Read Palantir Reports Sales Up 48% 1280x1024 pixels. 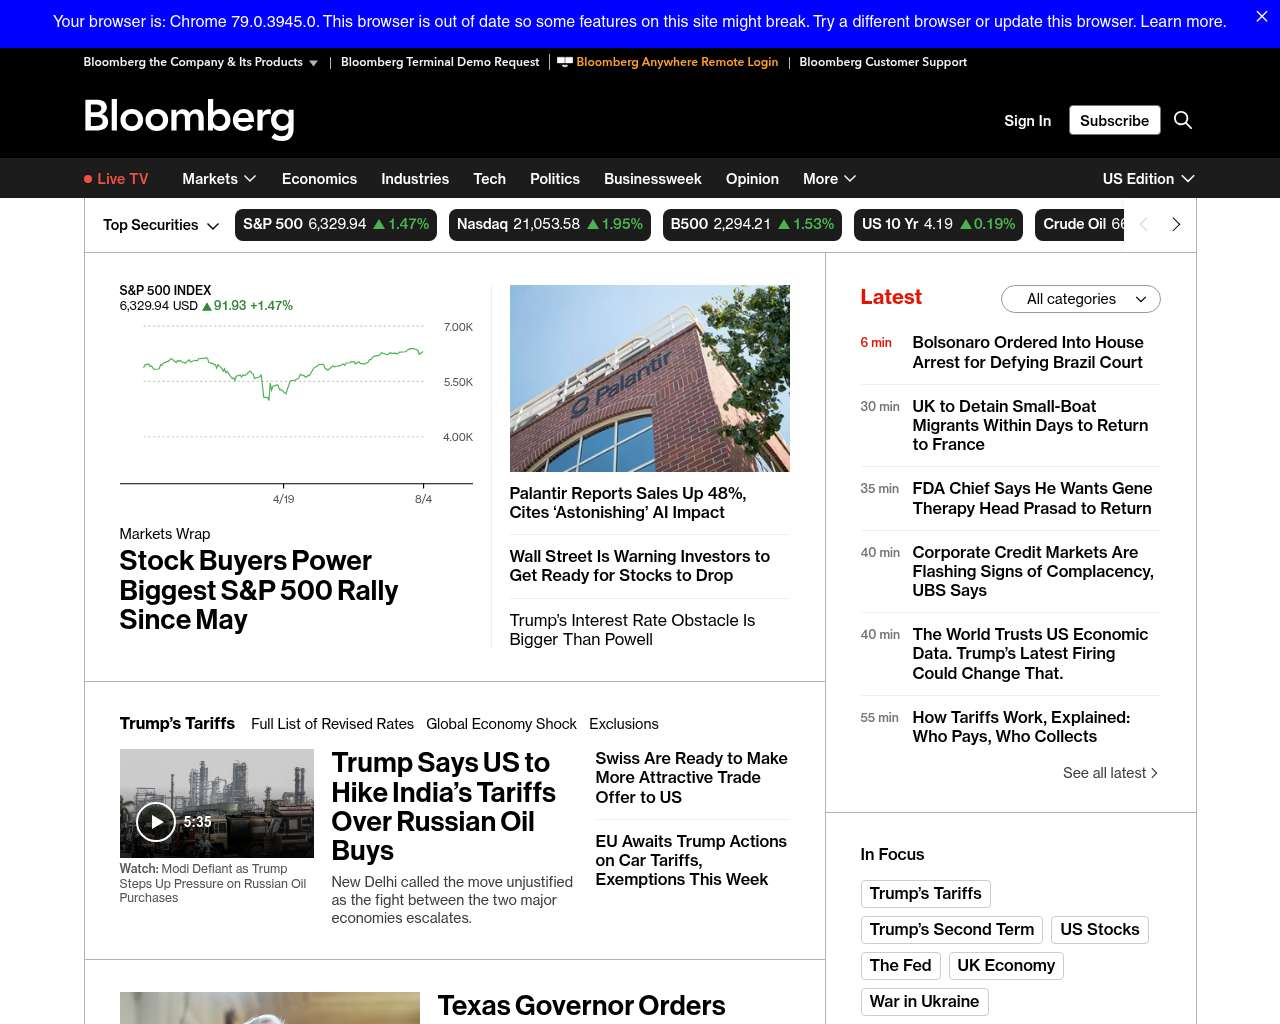click(x=628, y=503)
